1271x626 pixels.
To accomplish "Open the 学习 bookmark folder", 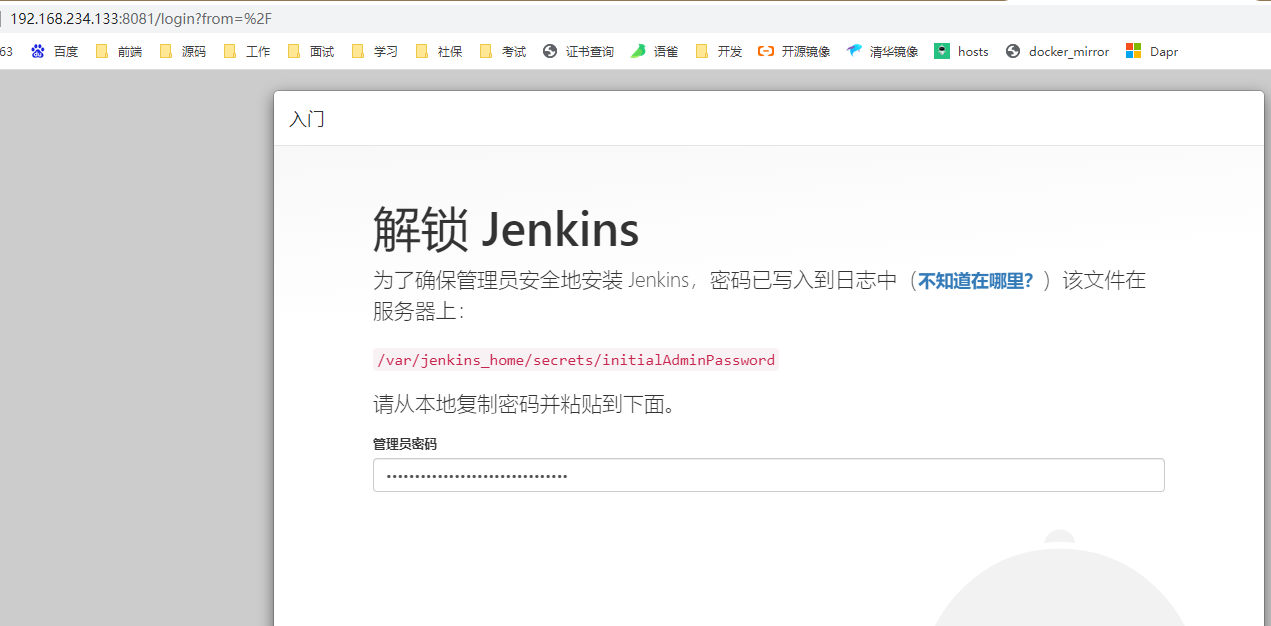I will (374, 51).
